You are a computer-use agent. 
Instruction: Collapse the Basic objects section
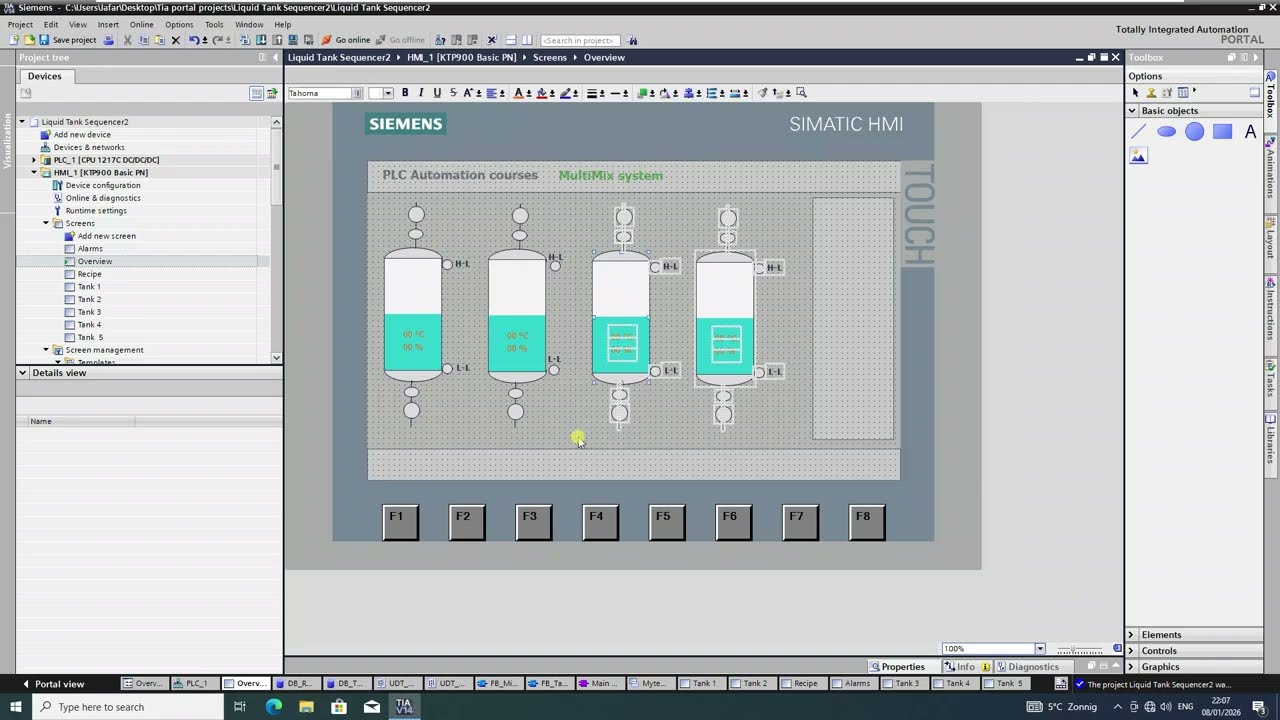[x=1132, y=111]
